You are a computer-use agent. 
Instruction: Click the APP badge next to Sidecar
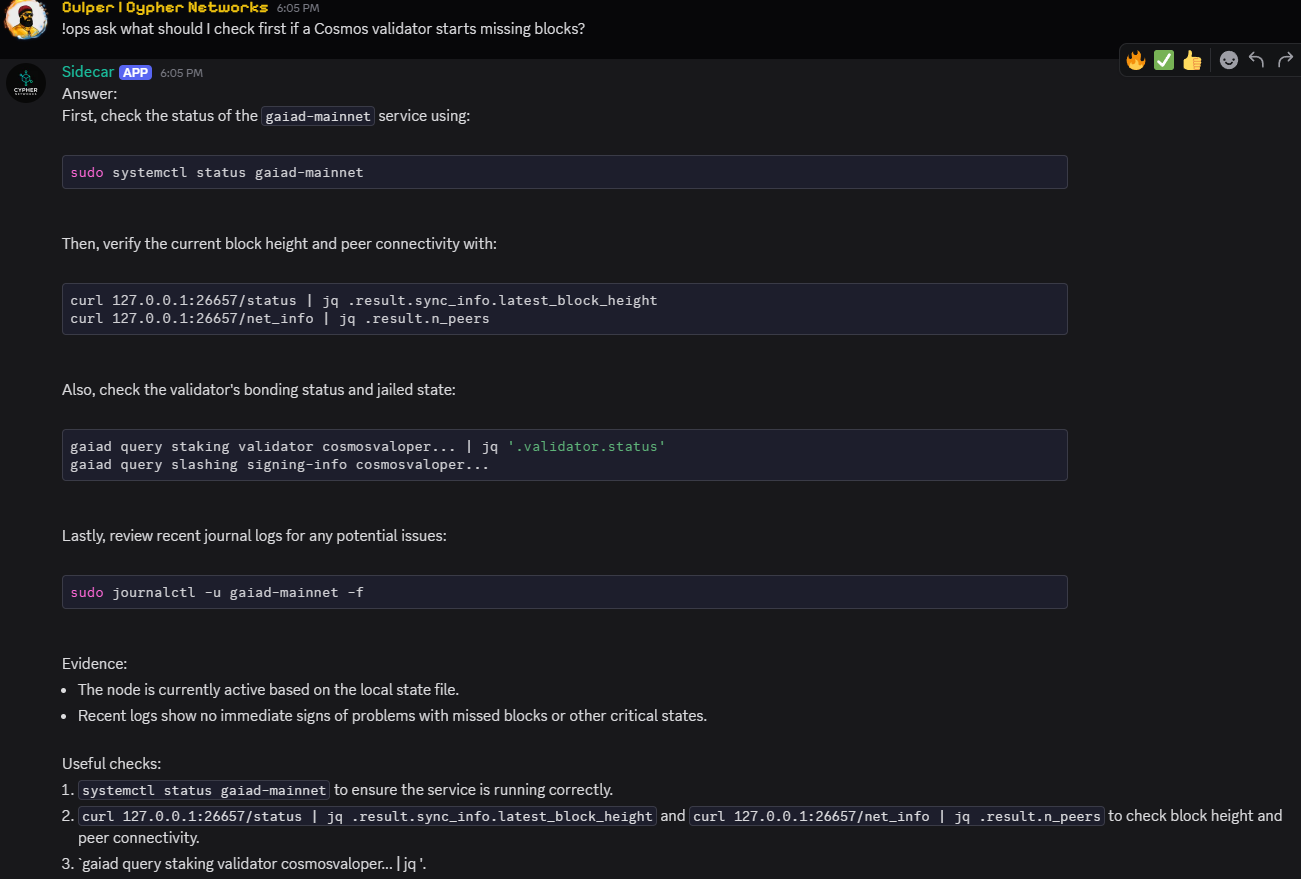click(x=135, y=72)
